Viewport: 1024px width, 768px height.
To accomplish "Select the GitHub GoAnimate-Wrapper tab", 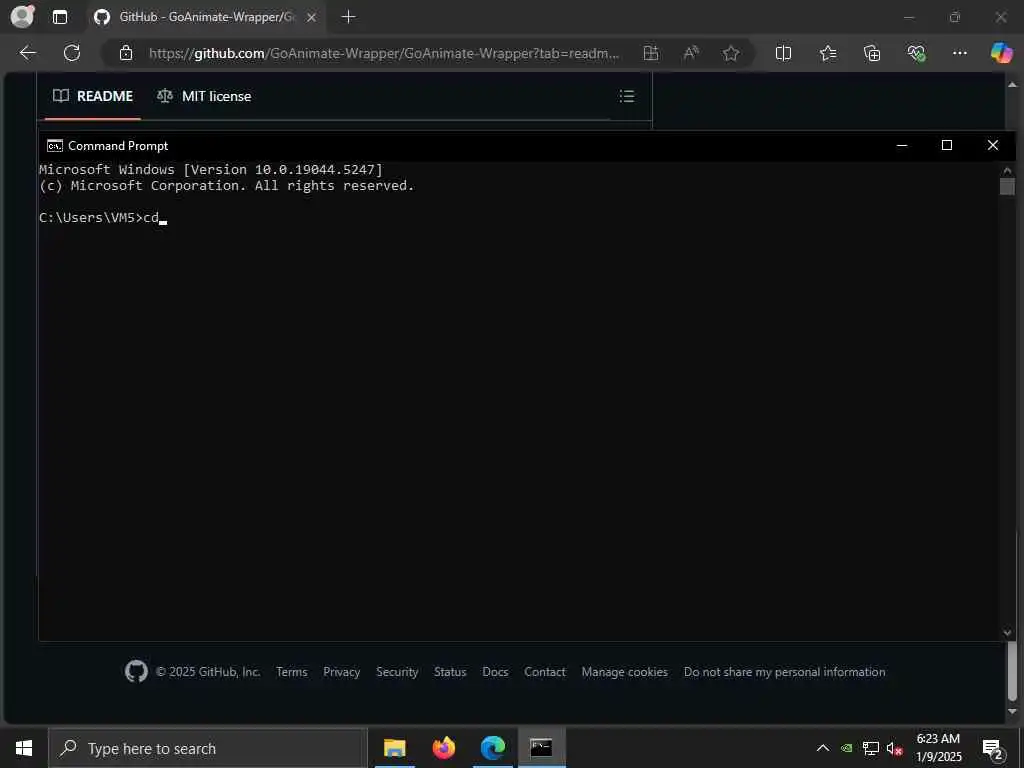I will click(x=206, y=17).
